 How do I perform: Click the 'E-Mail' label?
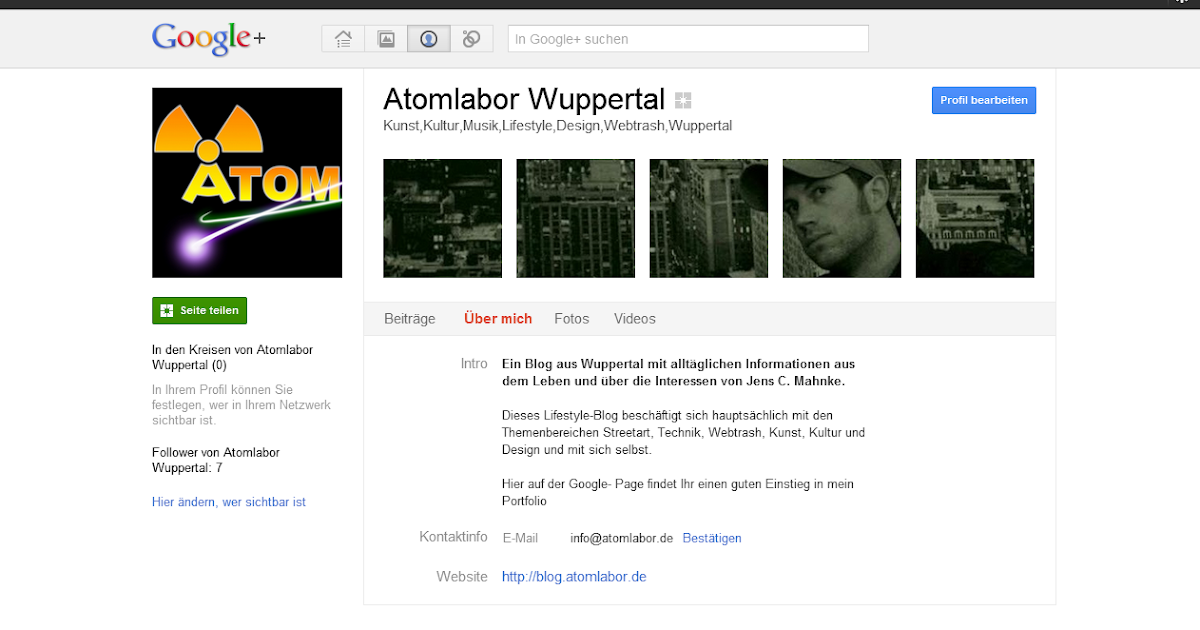(x=520, y=538)
